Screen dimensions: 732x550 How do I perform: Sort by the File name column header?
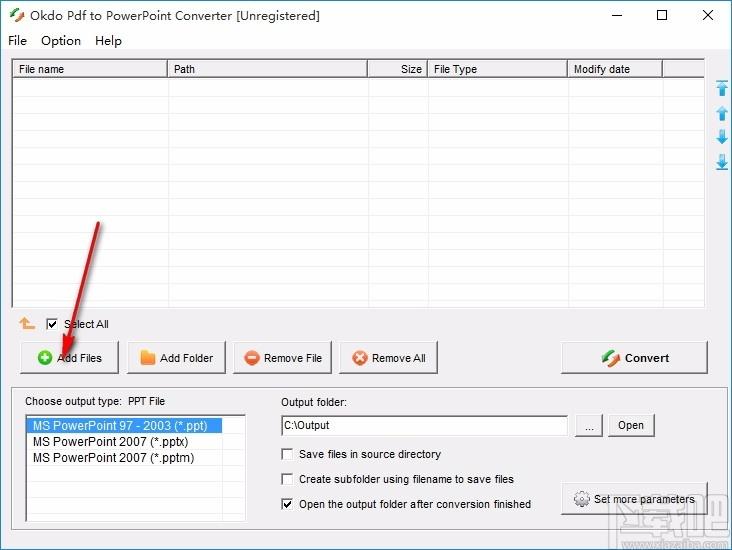90,69
